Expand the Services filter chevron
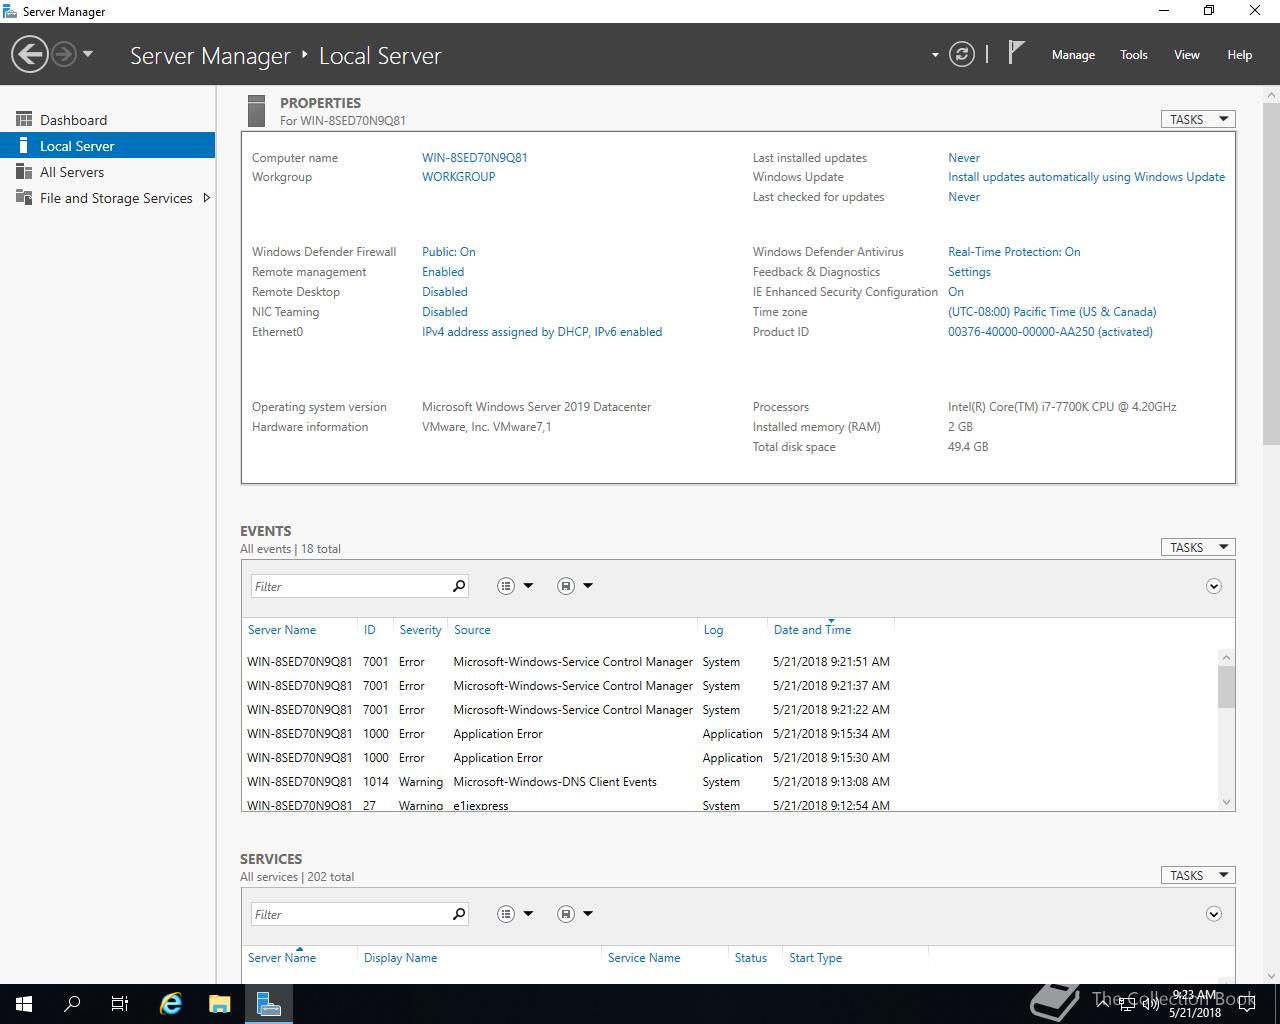1280x1024 pixels. point(1214,914)
